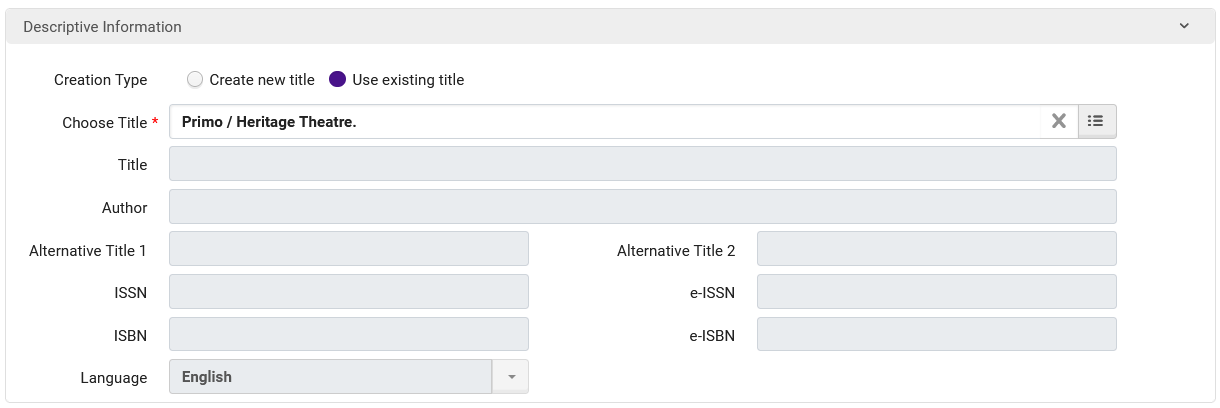Collapse section using the top-right chevron
This screenshot has width=1220, height=408.
coord(1184,27)
